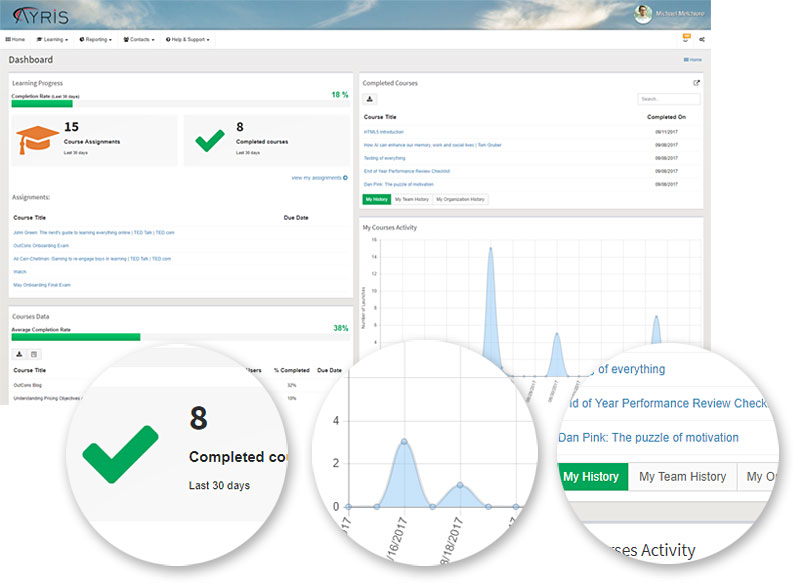The image size is (800, 583).
Task: Open the orange notifications icon
Action: coord(686,38)
